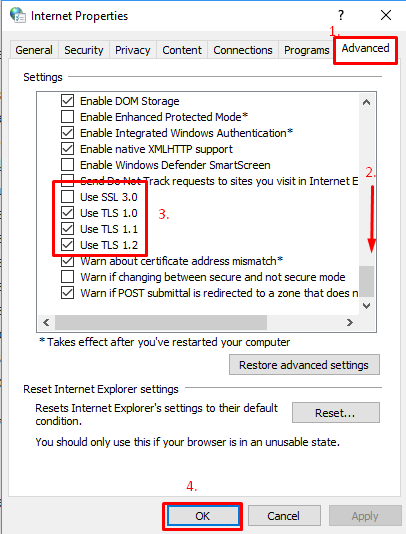Toggle the Use TLS 1.2 checkbox
Image resolution: width=406 pixels, height=534 pixels.
click(67, 245)
